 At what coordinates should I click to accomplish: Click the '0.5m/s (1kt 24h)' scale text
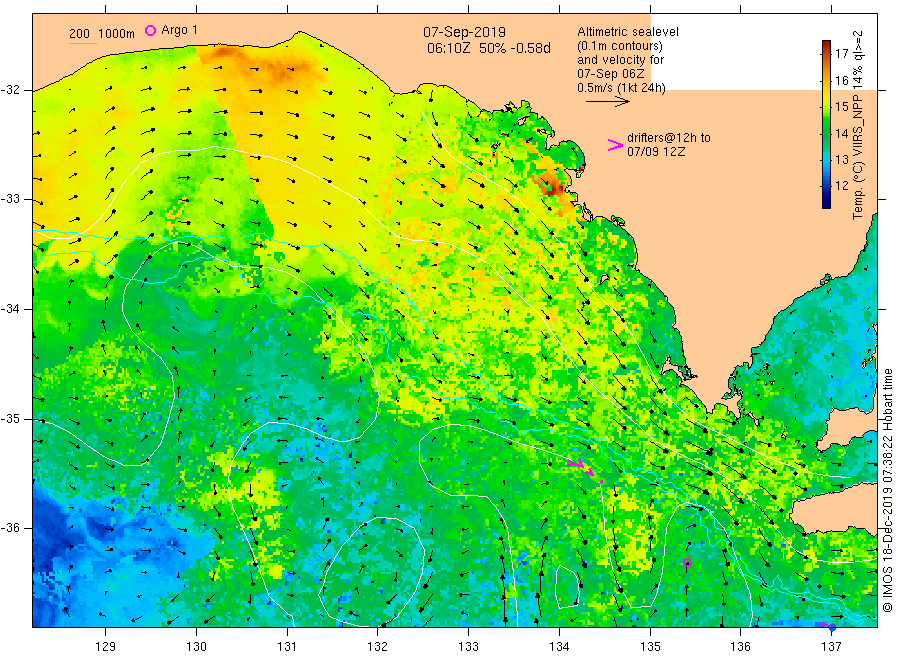621,88
